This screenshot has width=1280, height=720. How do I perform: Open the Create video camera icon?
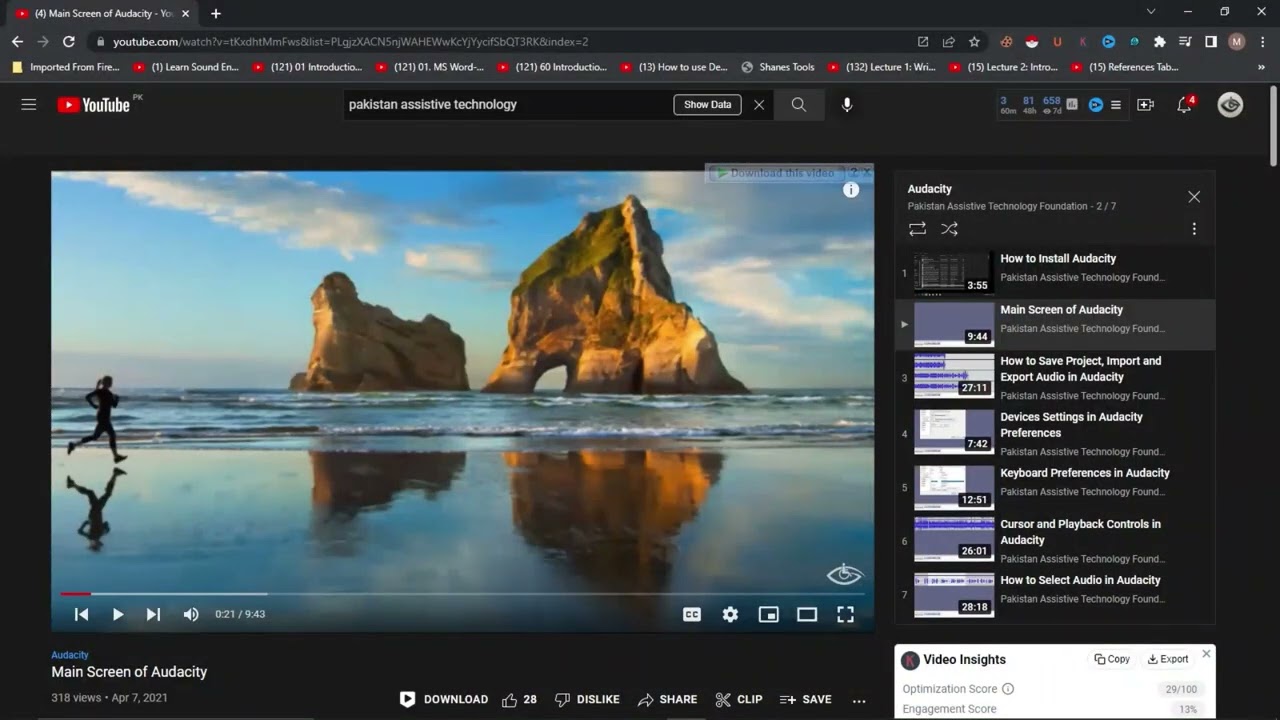[x=1146, y=104]
